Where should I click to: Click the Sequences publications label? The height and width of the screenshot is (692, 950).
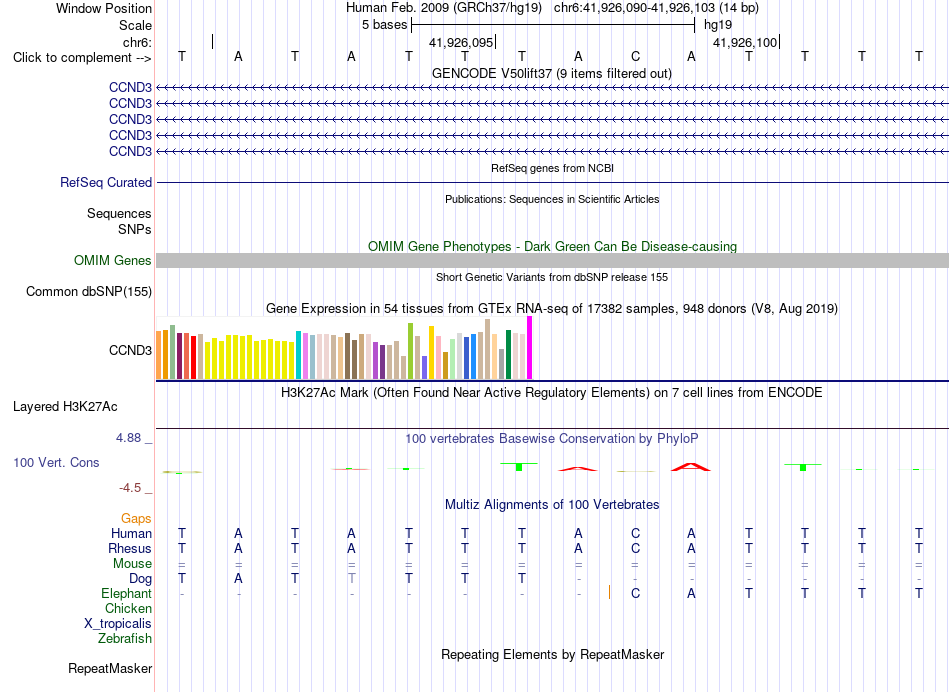[x=119, y=213]
